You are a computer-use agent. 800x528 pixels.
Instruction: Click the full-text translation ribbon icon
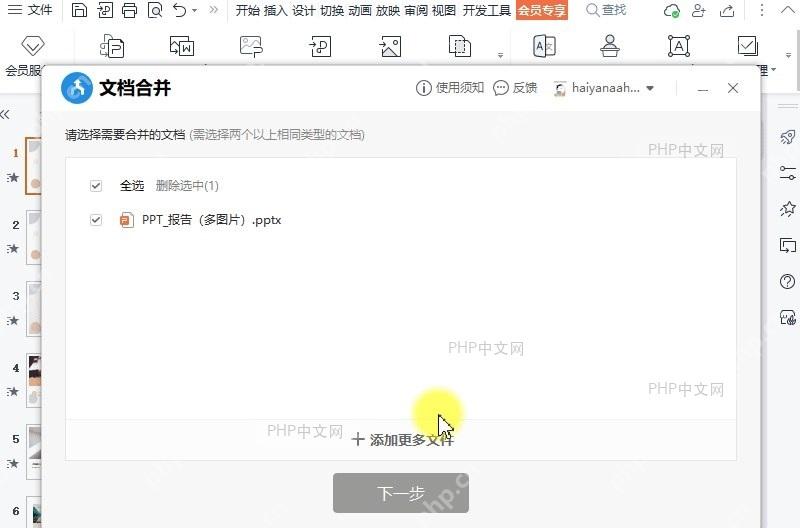[x=544, y=46]
